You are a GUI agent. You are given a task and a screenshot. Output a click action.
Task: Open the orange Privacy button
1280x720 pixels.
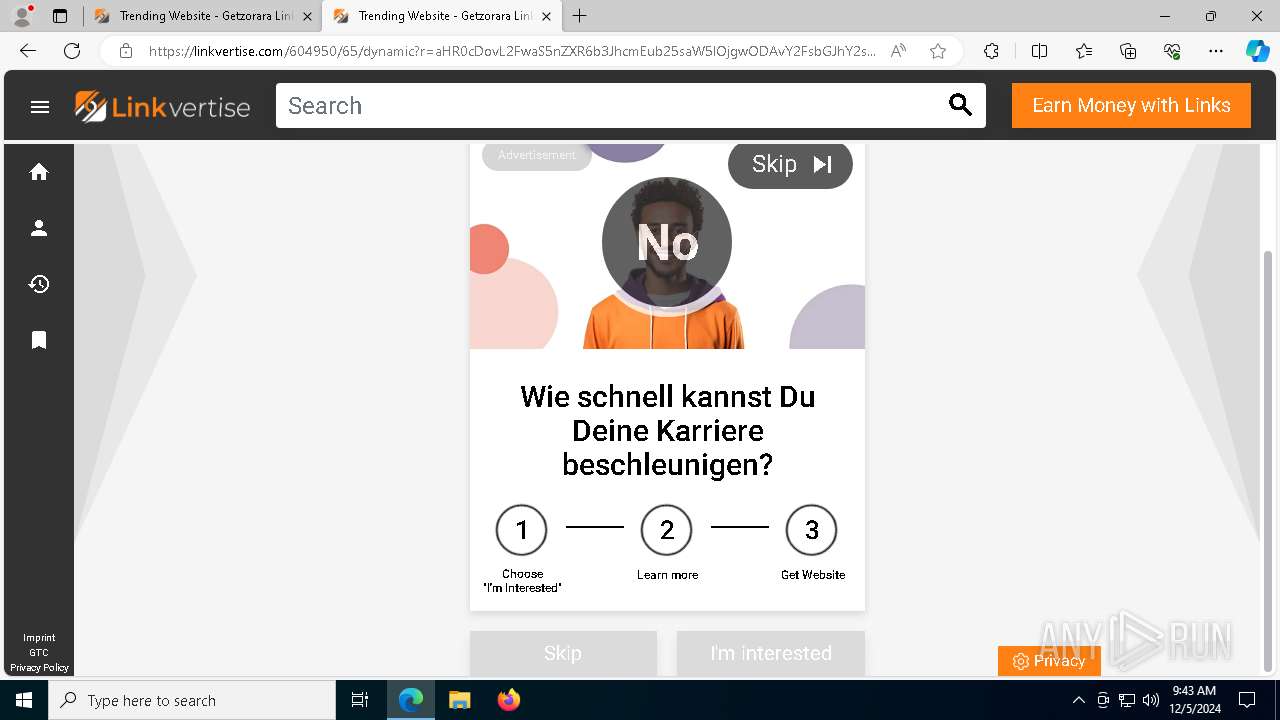[x=1049, y=661]
